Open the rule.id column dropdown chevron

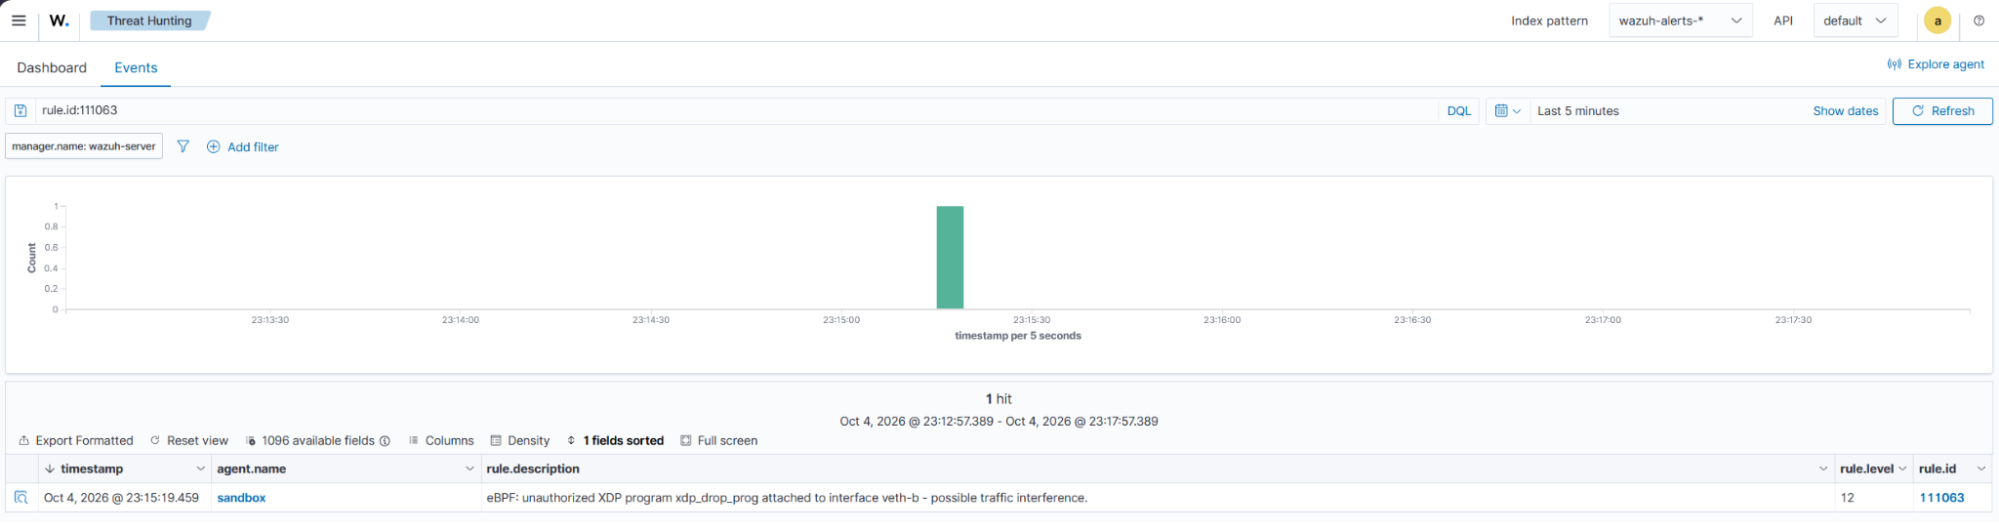[1981, 469]
